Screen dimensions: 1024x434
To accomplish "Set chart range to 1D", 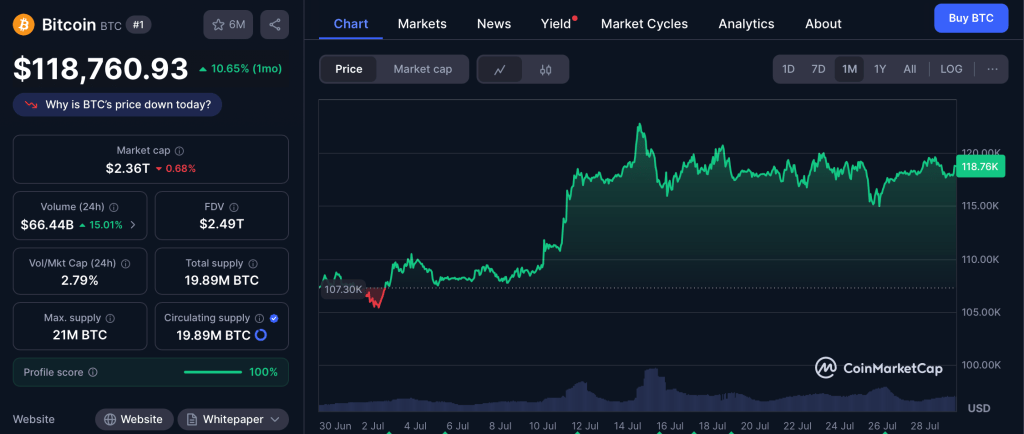I will [788, 69].
